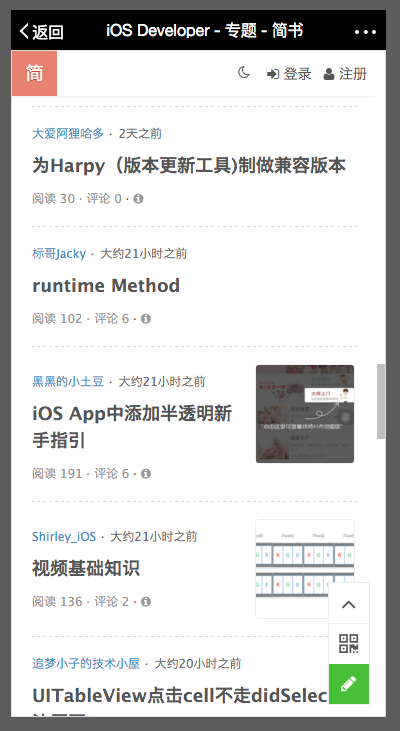Click the info icon in the runtime Method row

tap(146, 319)
